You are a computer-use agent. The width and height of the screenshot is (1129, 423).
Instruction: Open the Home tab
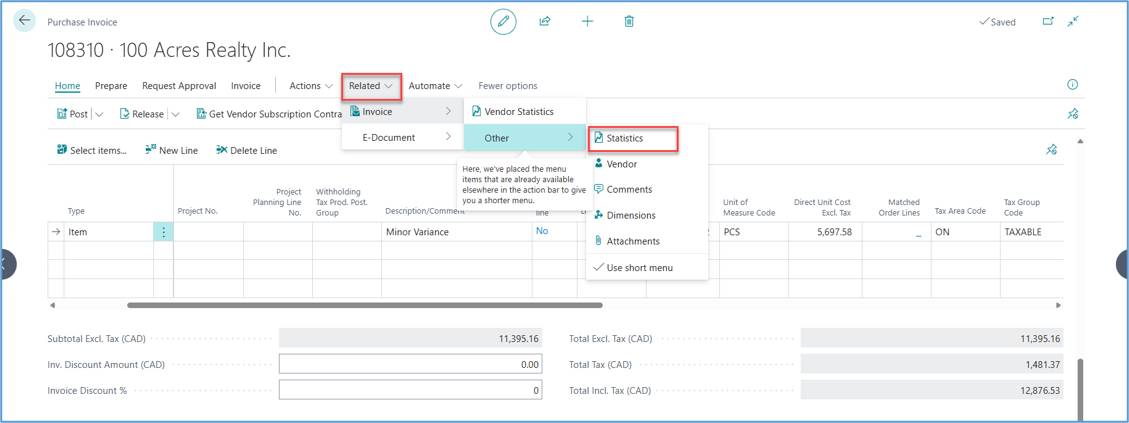68,86
